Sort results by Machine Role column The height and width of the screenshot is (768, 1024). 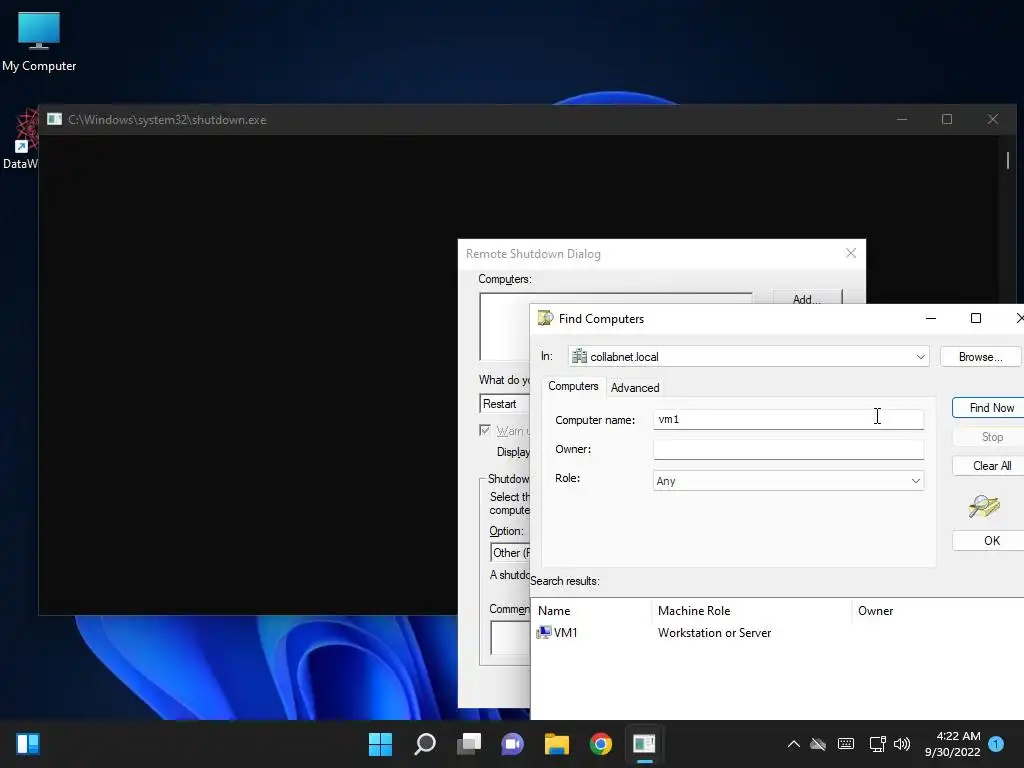(x=752, y=611)
